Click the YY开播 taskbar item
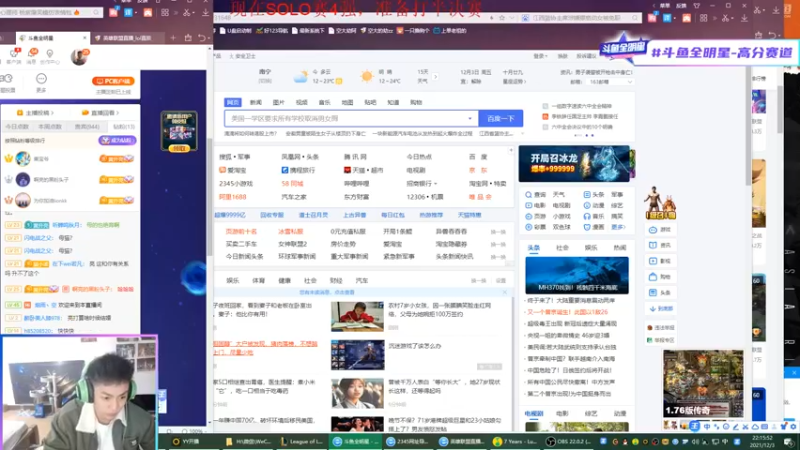Viewport: 800px width, 450px height. coord(186,441)
